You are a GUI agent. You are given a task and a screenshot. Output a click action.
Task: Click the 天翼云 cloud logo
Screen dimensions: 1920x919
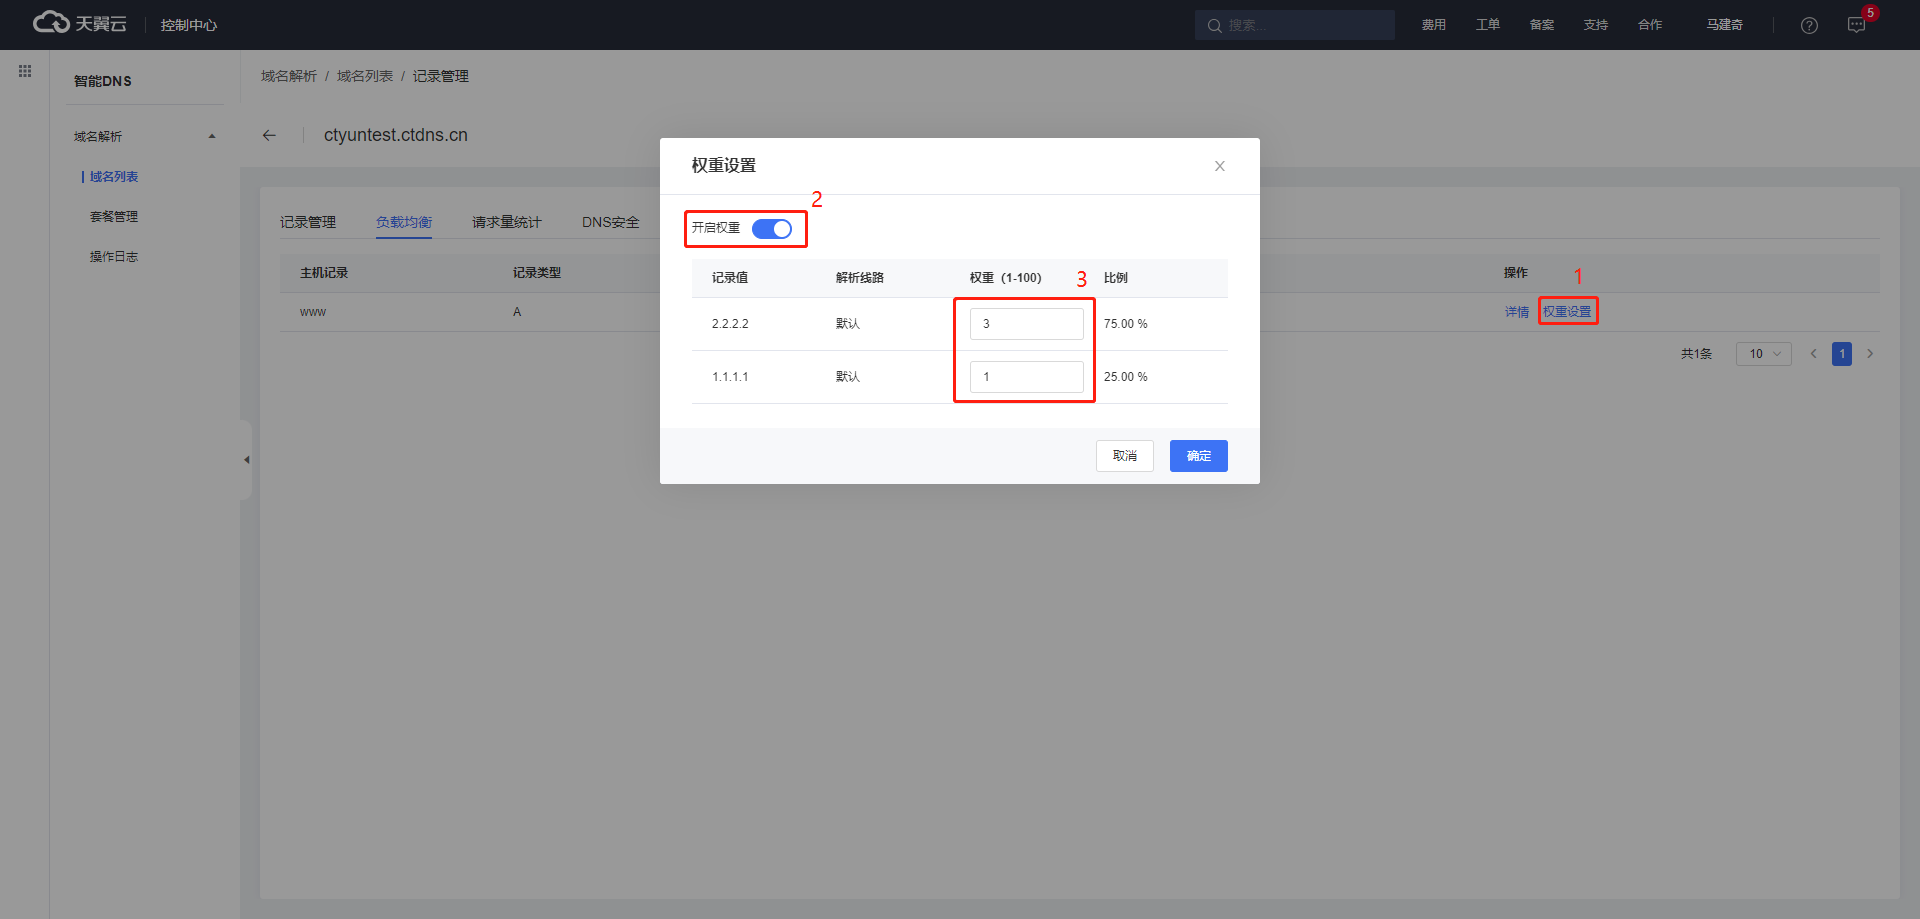click(80, 23)
